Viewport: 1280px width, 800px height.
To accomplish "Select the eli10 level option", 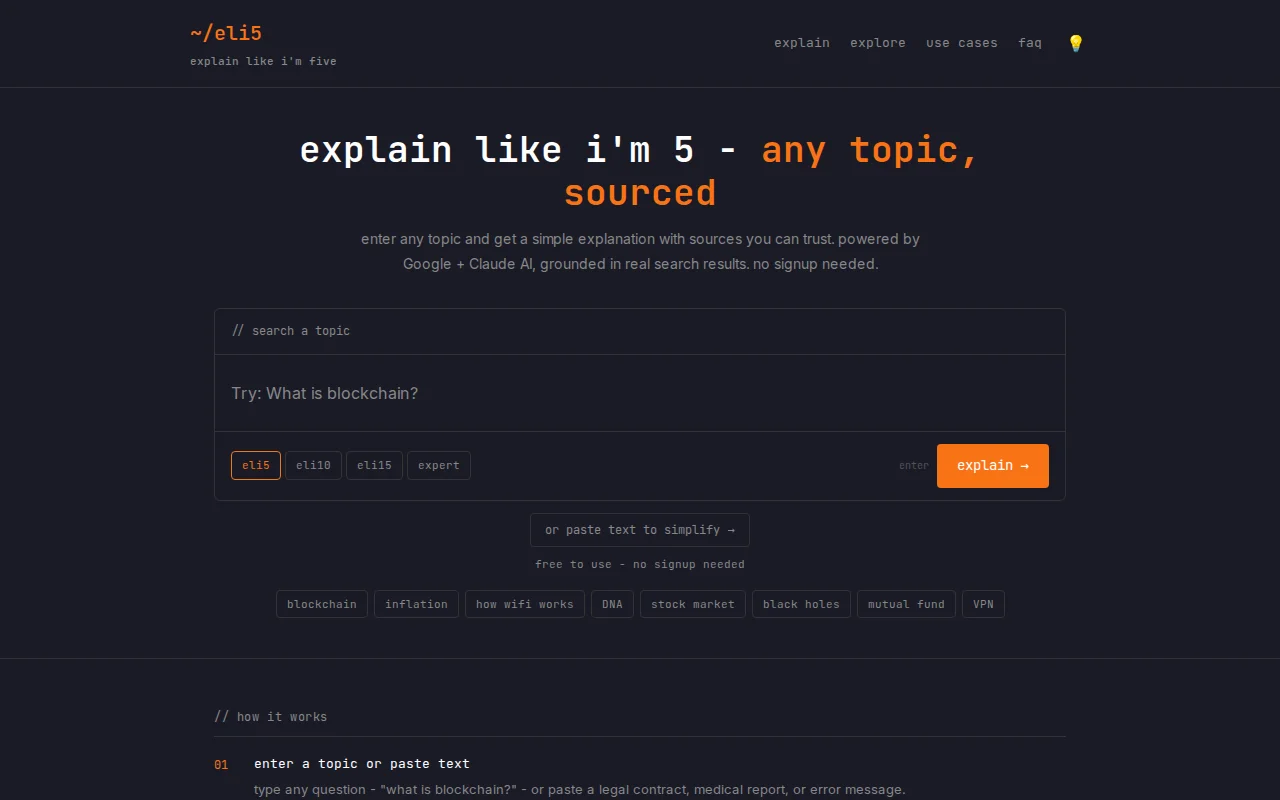I will tap(313, 466).
